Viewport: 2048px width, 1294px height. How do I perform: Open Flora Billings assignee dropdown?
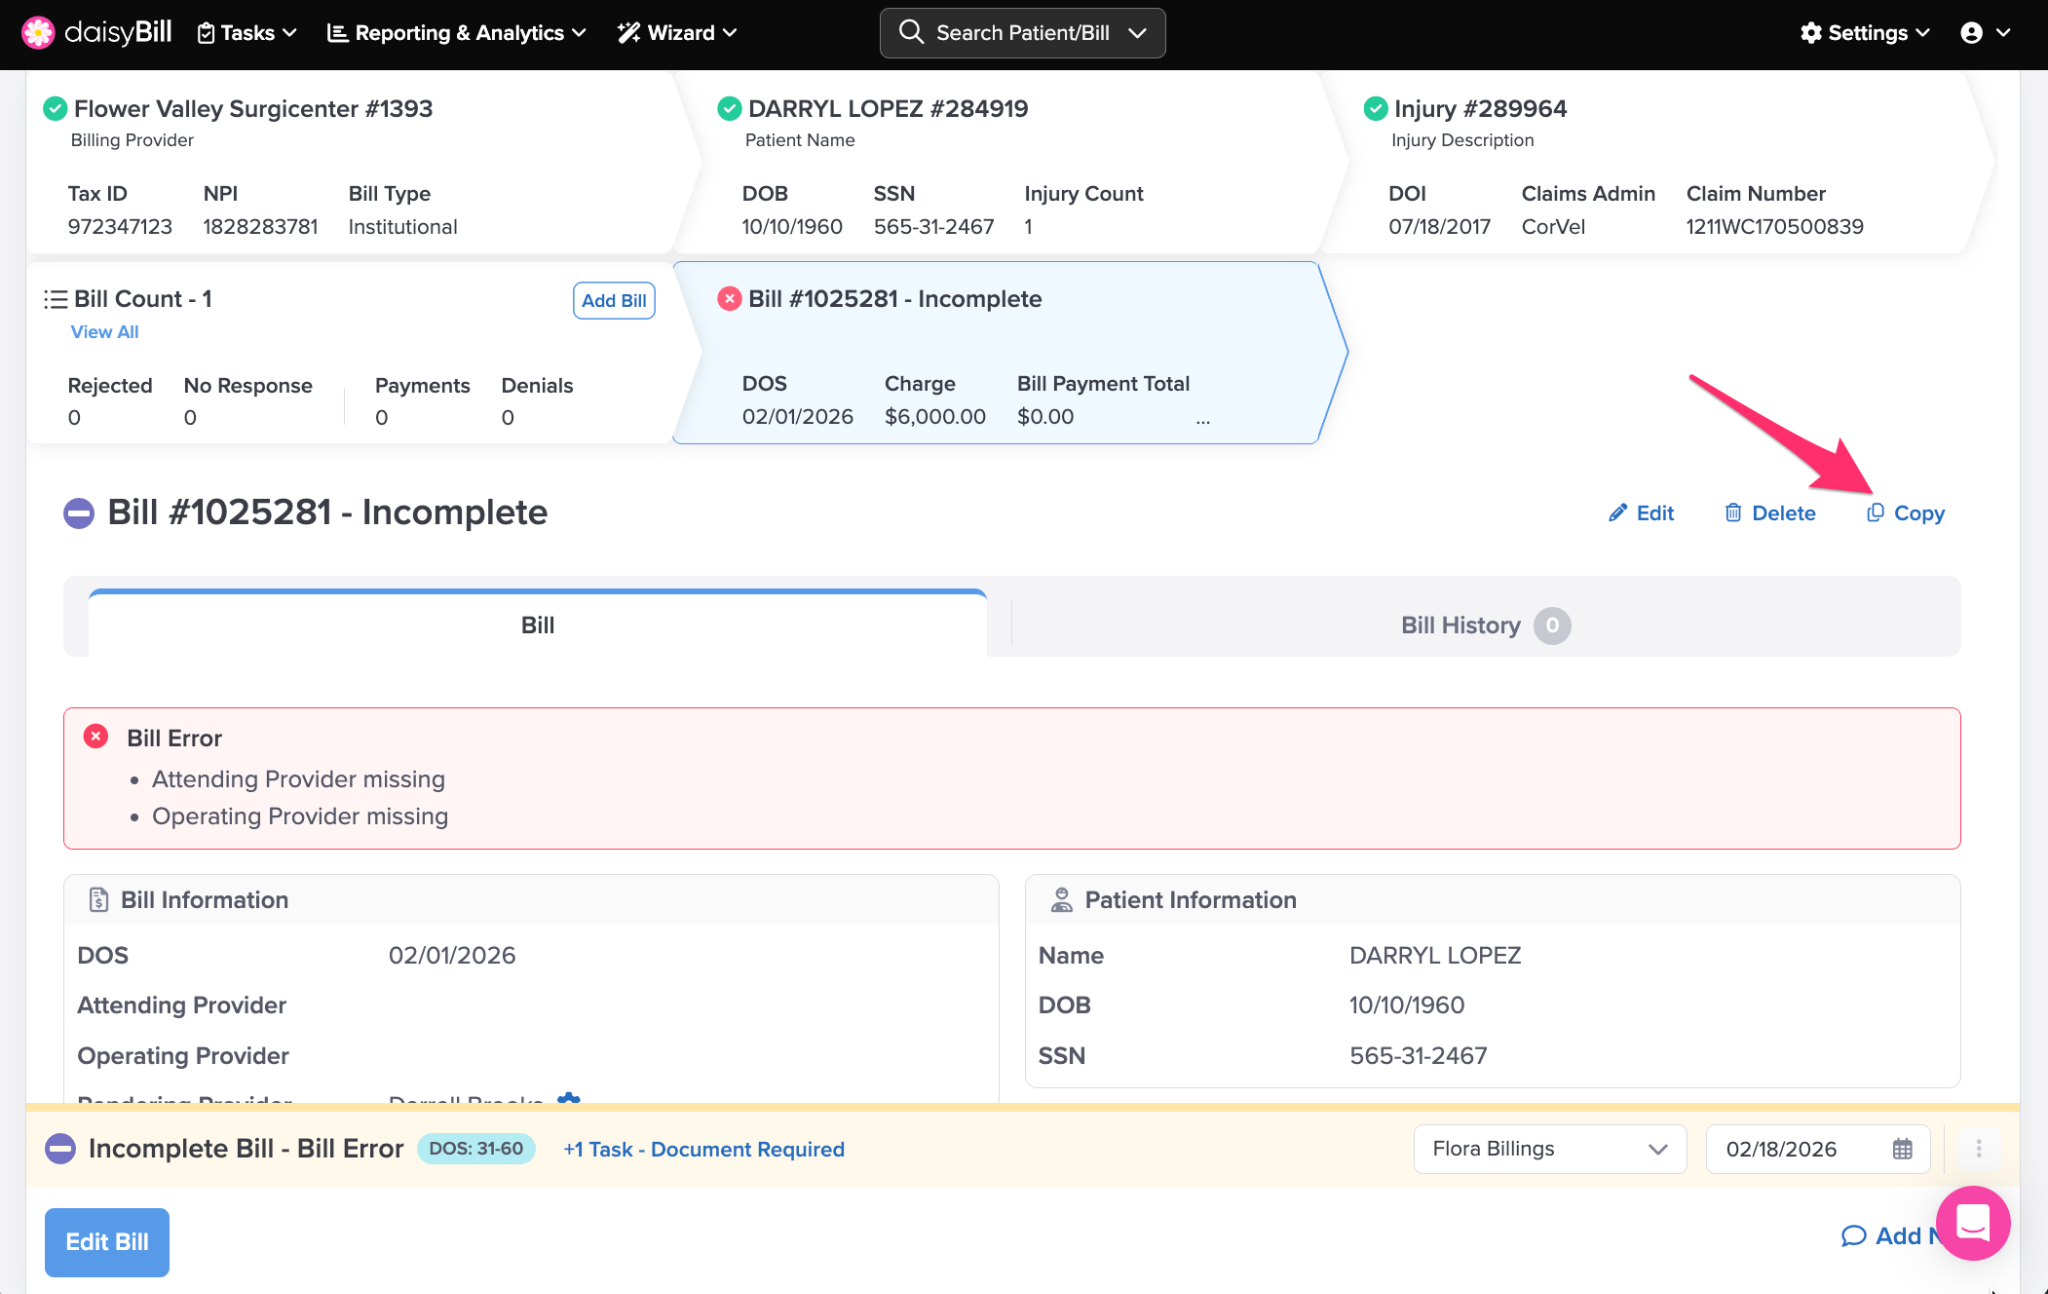(x=1549, y=1149)
